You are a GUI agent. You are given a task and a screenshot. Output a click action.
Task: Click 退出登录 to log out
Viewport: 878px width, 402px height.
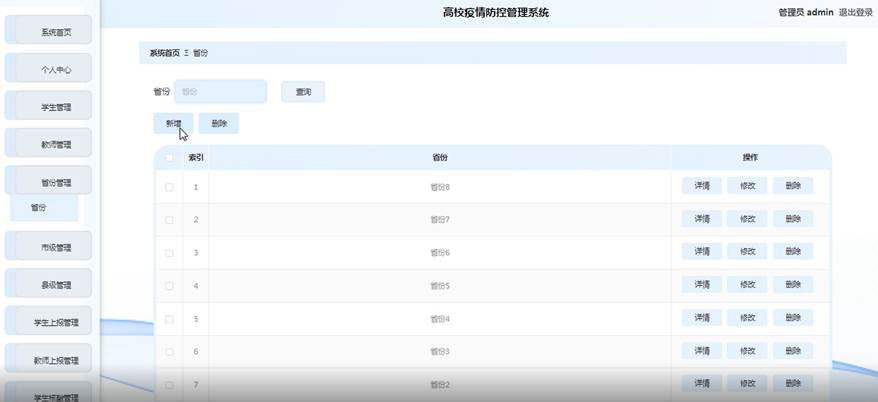click(x=856, y=12)
